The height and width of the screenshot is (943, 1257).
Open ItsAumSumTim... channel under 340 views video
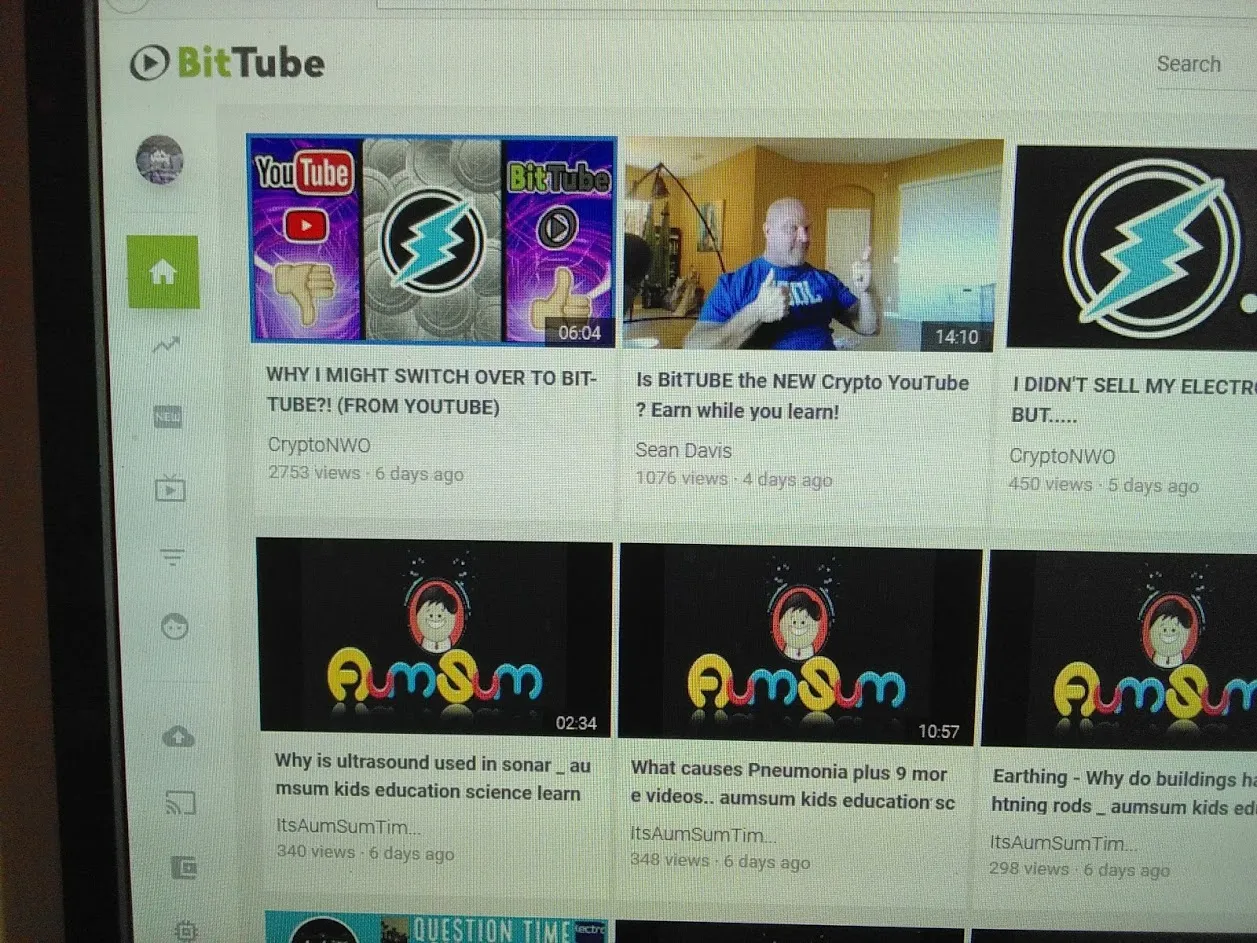coord(348,827)
